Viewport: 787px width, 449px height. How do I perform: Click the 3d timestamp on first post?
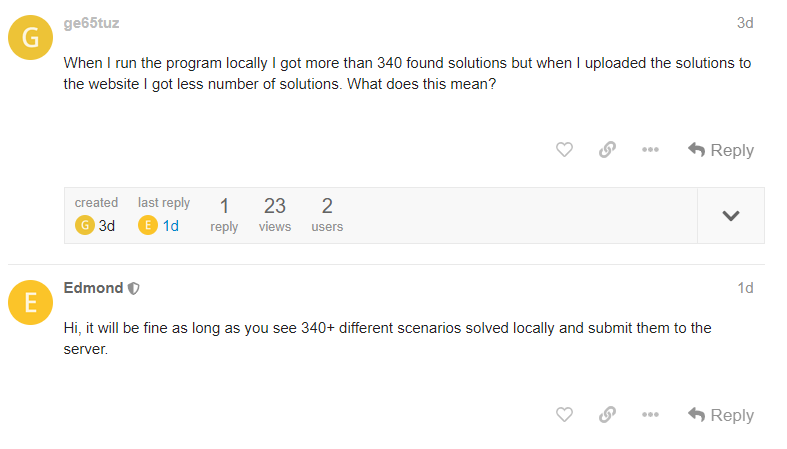[745, 23]
